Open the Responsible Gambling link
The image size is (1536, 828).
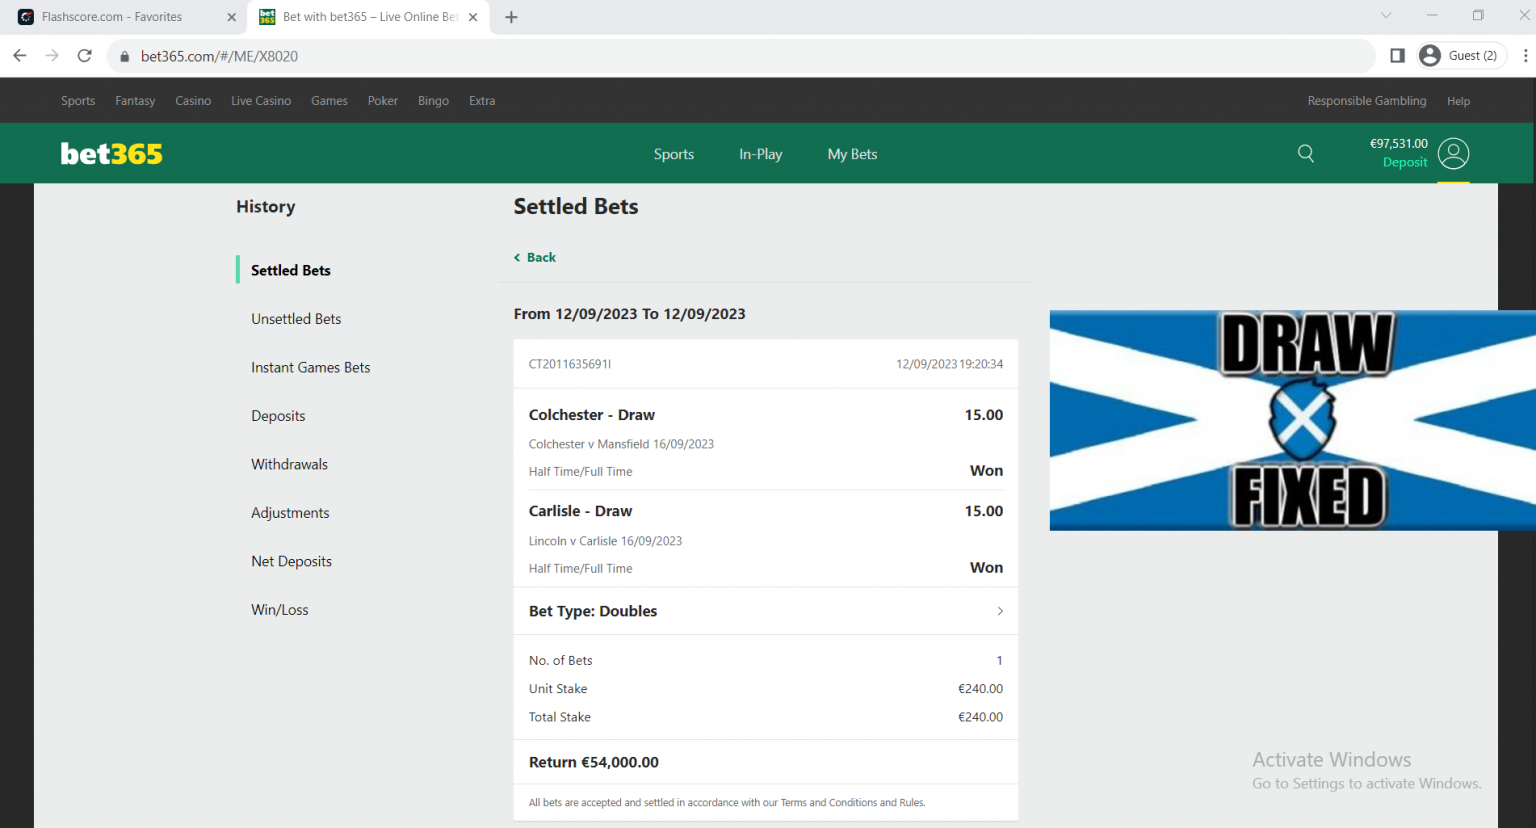pyautogui.click(x=1367, y=101)
